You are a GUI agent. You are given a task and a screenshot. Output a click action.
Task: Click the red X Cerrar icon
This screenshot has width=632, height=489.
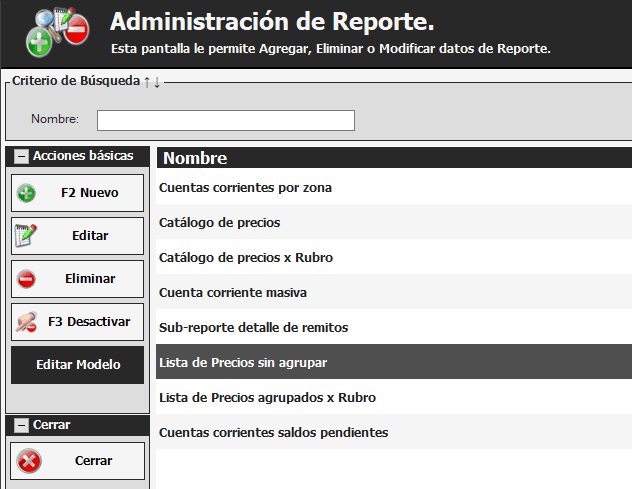(x=30, y=461)
